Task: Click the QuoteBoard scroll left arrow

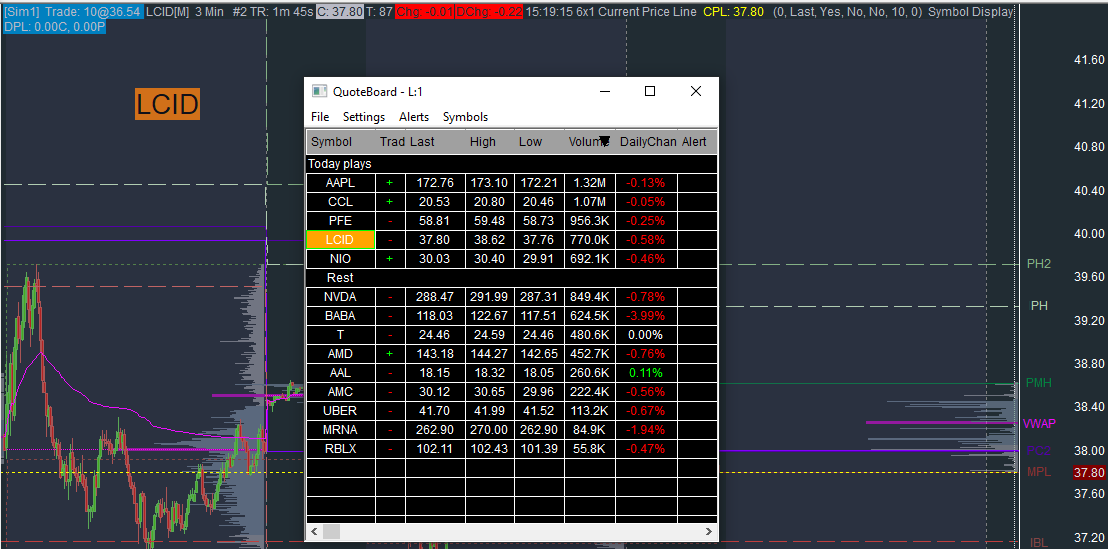Action: (314, 531)
